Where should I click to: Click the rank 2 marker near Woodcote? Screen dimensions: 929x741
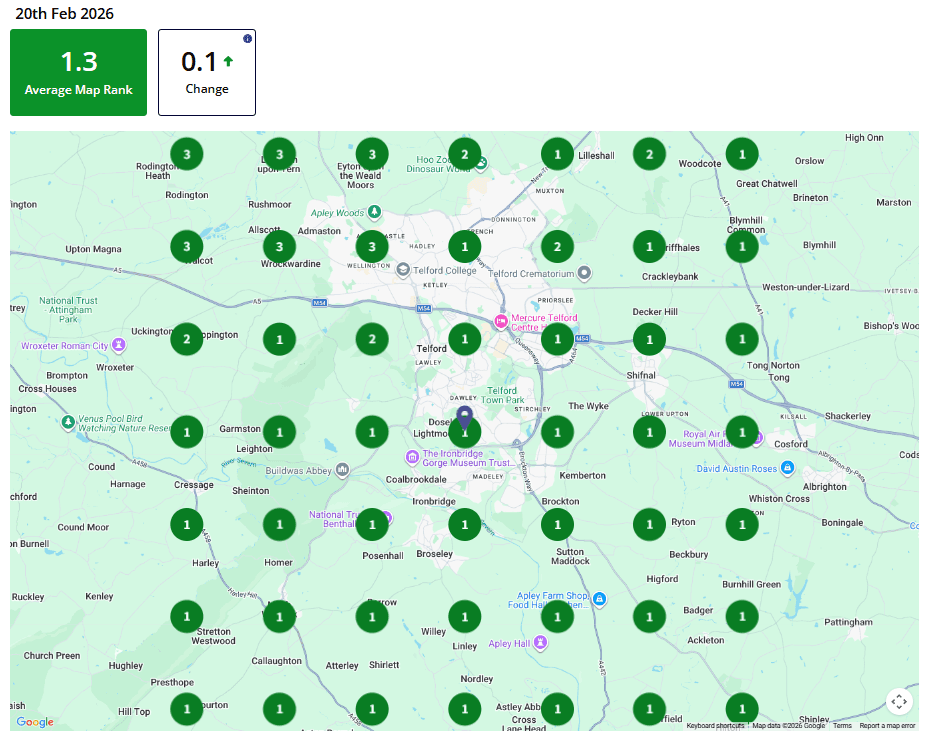click(x=649, y=154)
